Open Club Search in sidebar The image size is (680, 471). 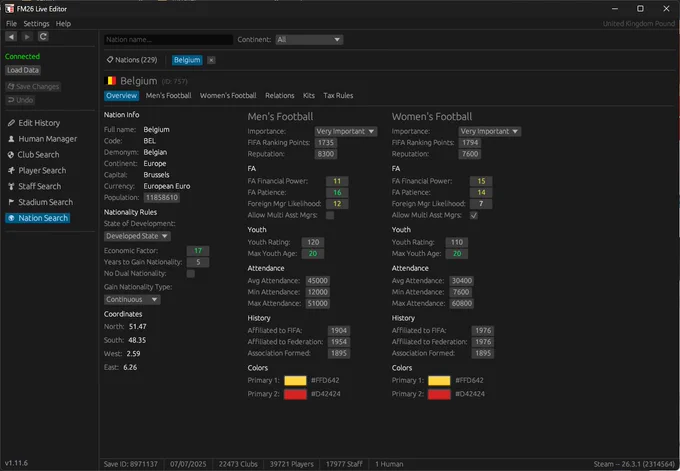pyautogui.click(x=33, y=155)
